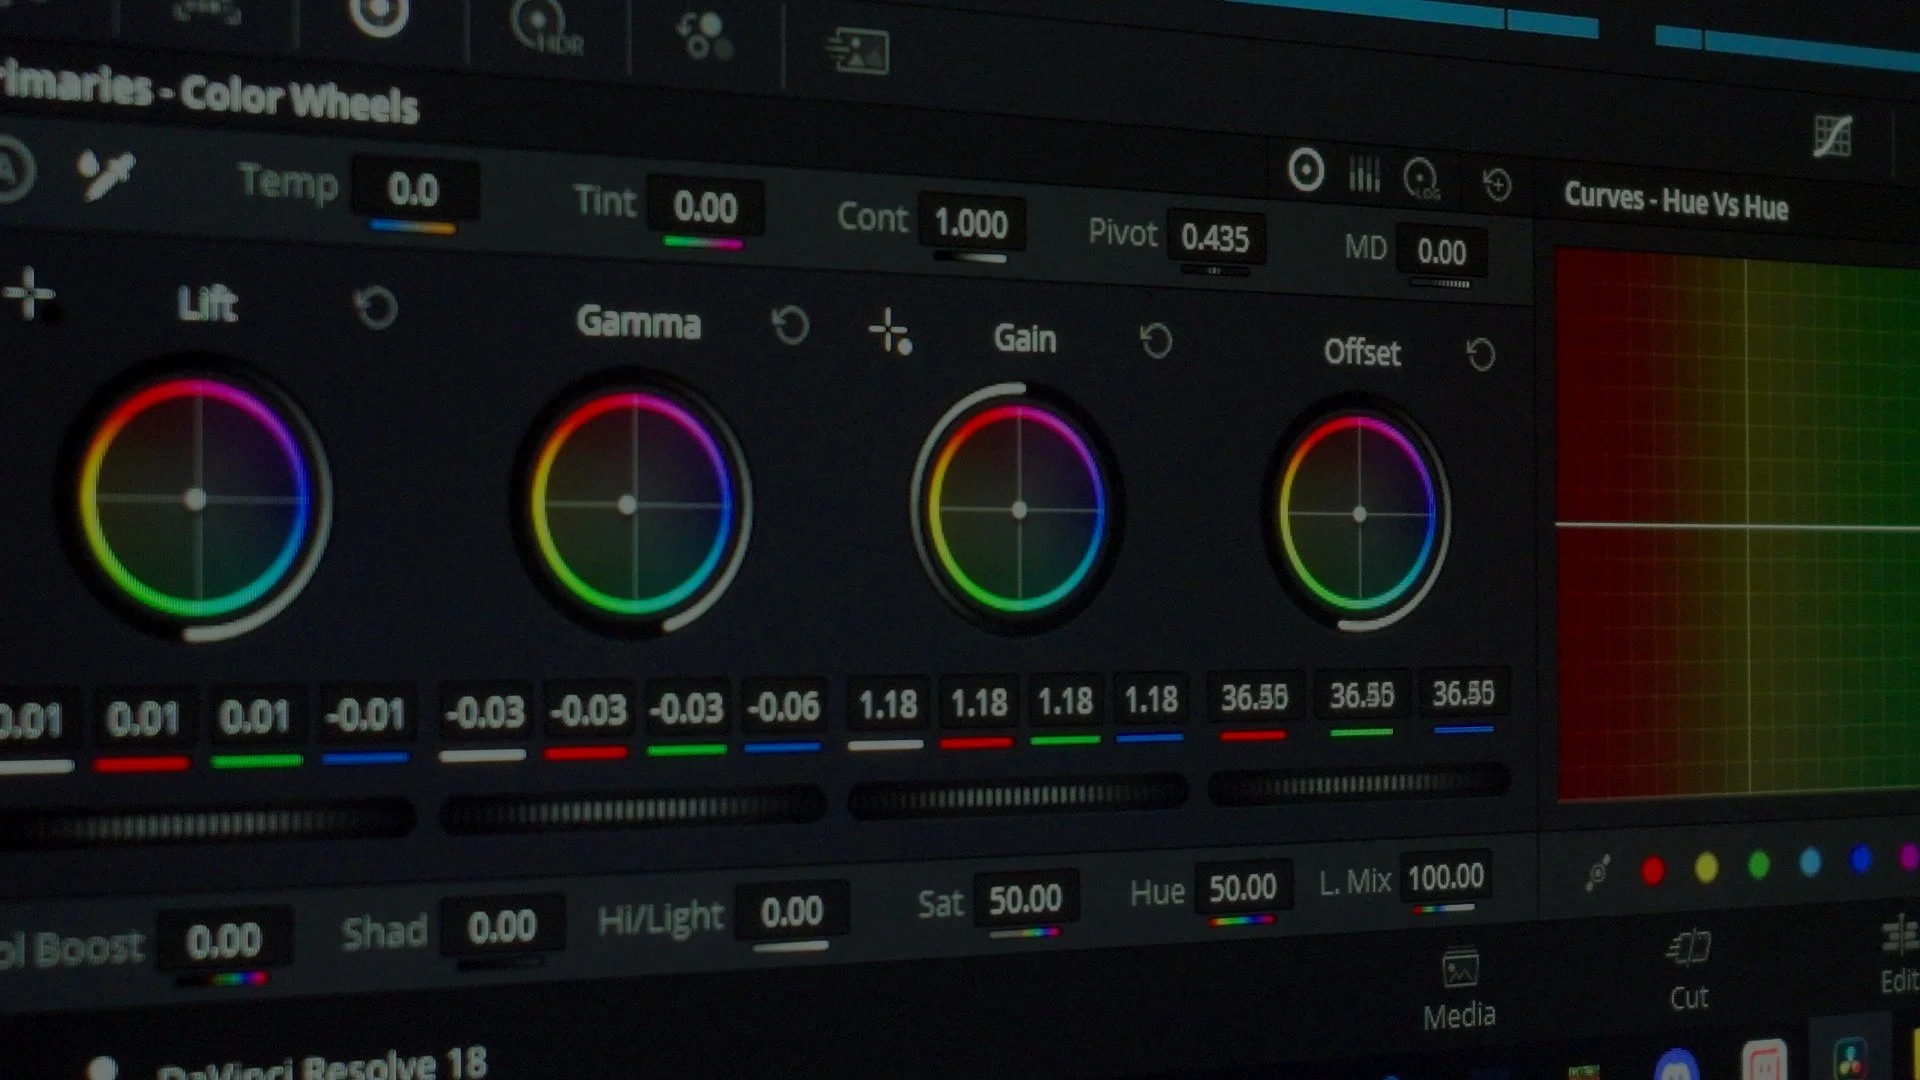Open the Curves palette icon
Image resolution: width=1920 pixels, height=1080 pixels.
click(1833, 136)
